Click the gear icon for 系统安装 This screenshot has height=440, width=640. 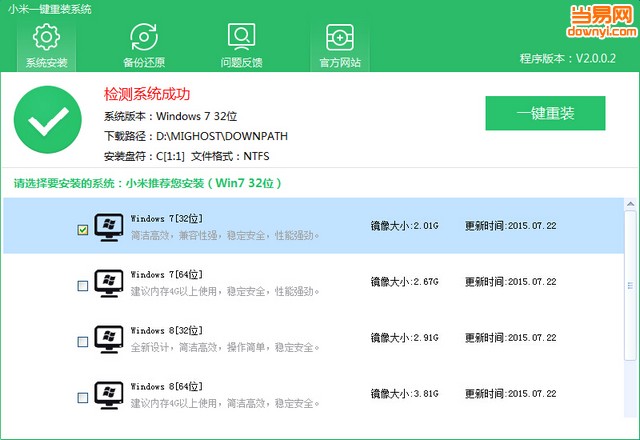click(46, 38)
